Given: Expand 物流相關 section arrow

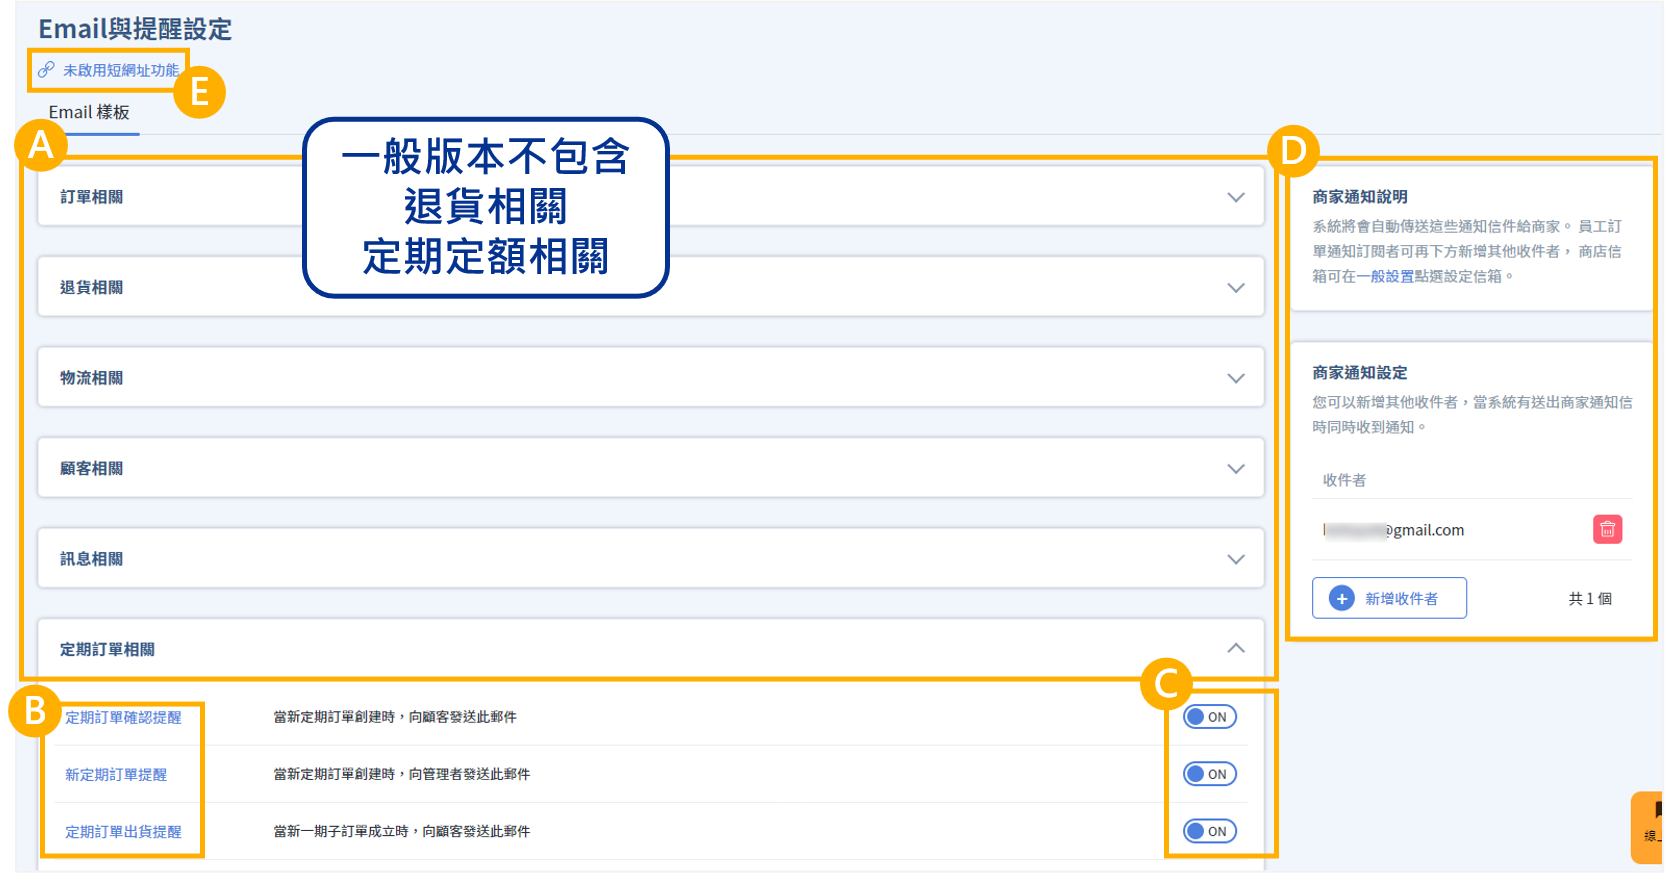Looking at the screenshot, I should pyautogui.click(x=1236, y=378).
